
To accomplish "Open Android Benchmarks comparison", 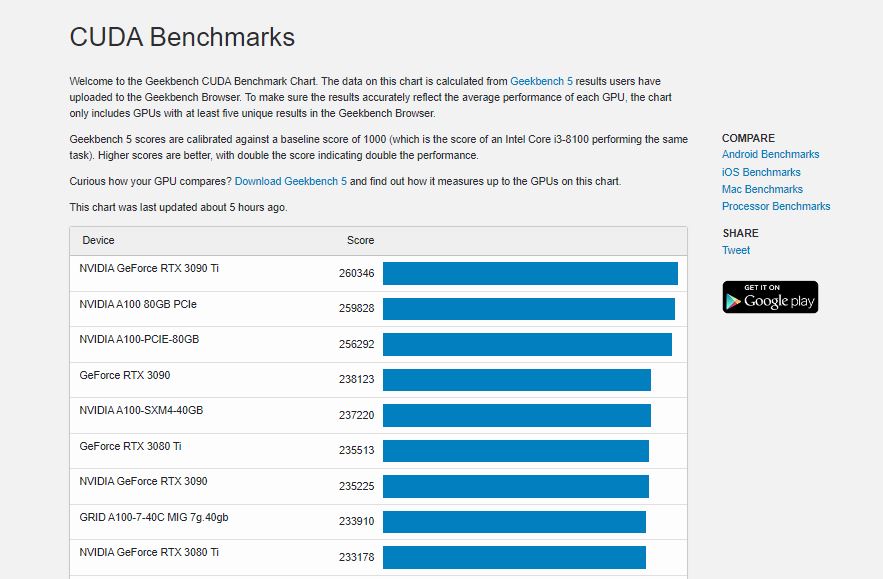I will tap(770, 154).
